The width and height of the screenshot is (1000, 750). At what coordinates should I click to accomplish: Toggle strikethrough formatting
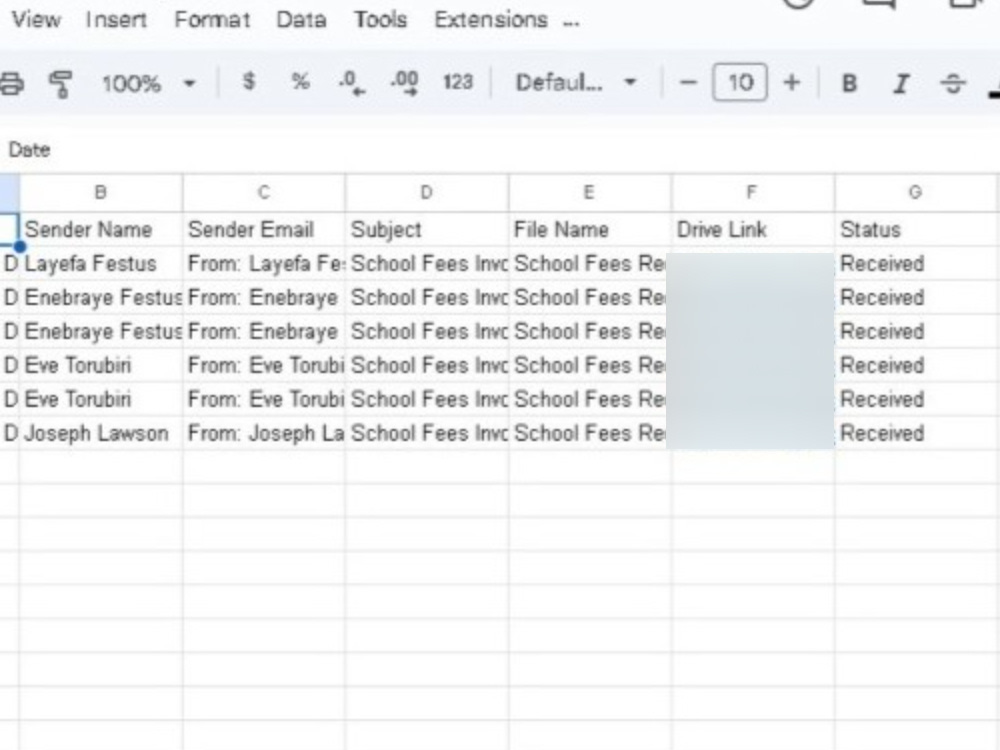tap(953, 84)
